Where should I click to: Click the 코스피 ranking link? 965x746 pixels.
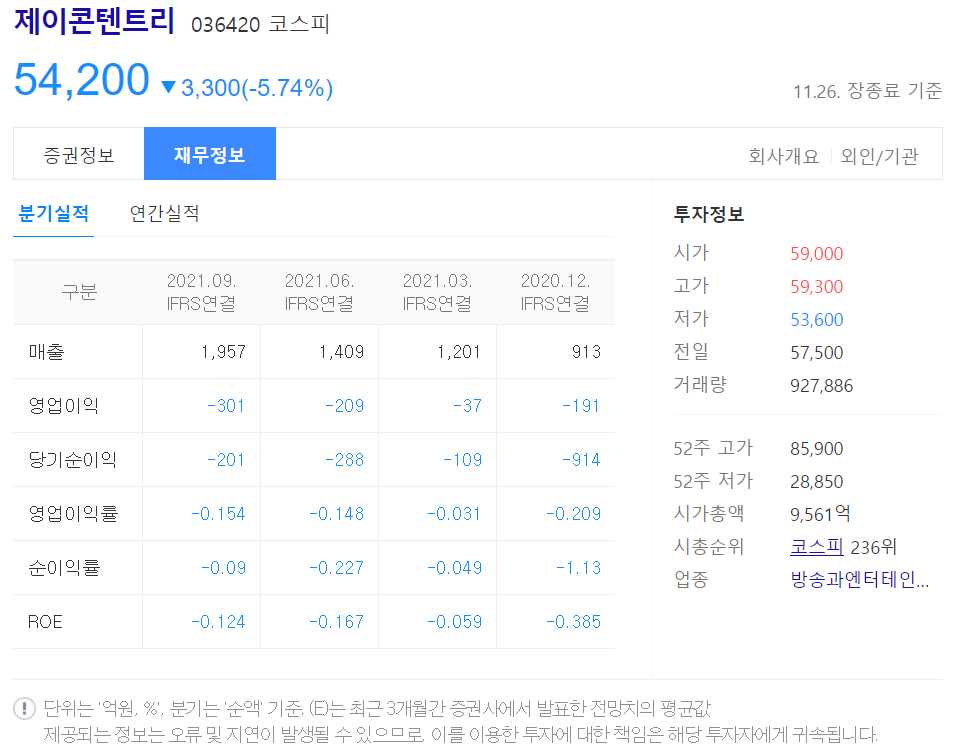(816, 547)
